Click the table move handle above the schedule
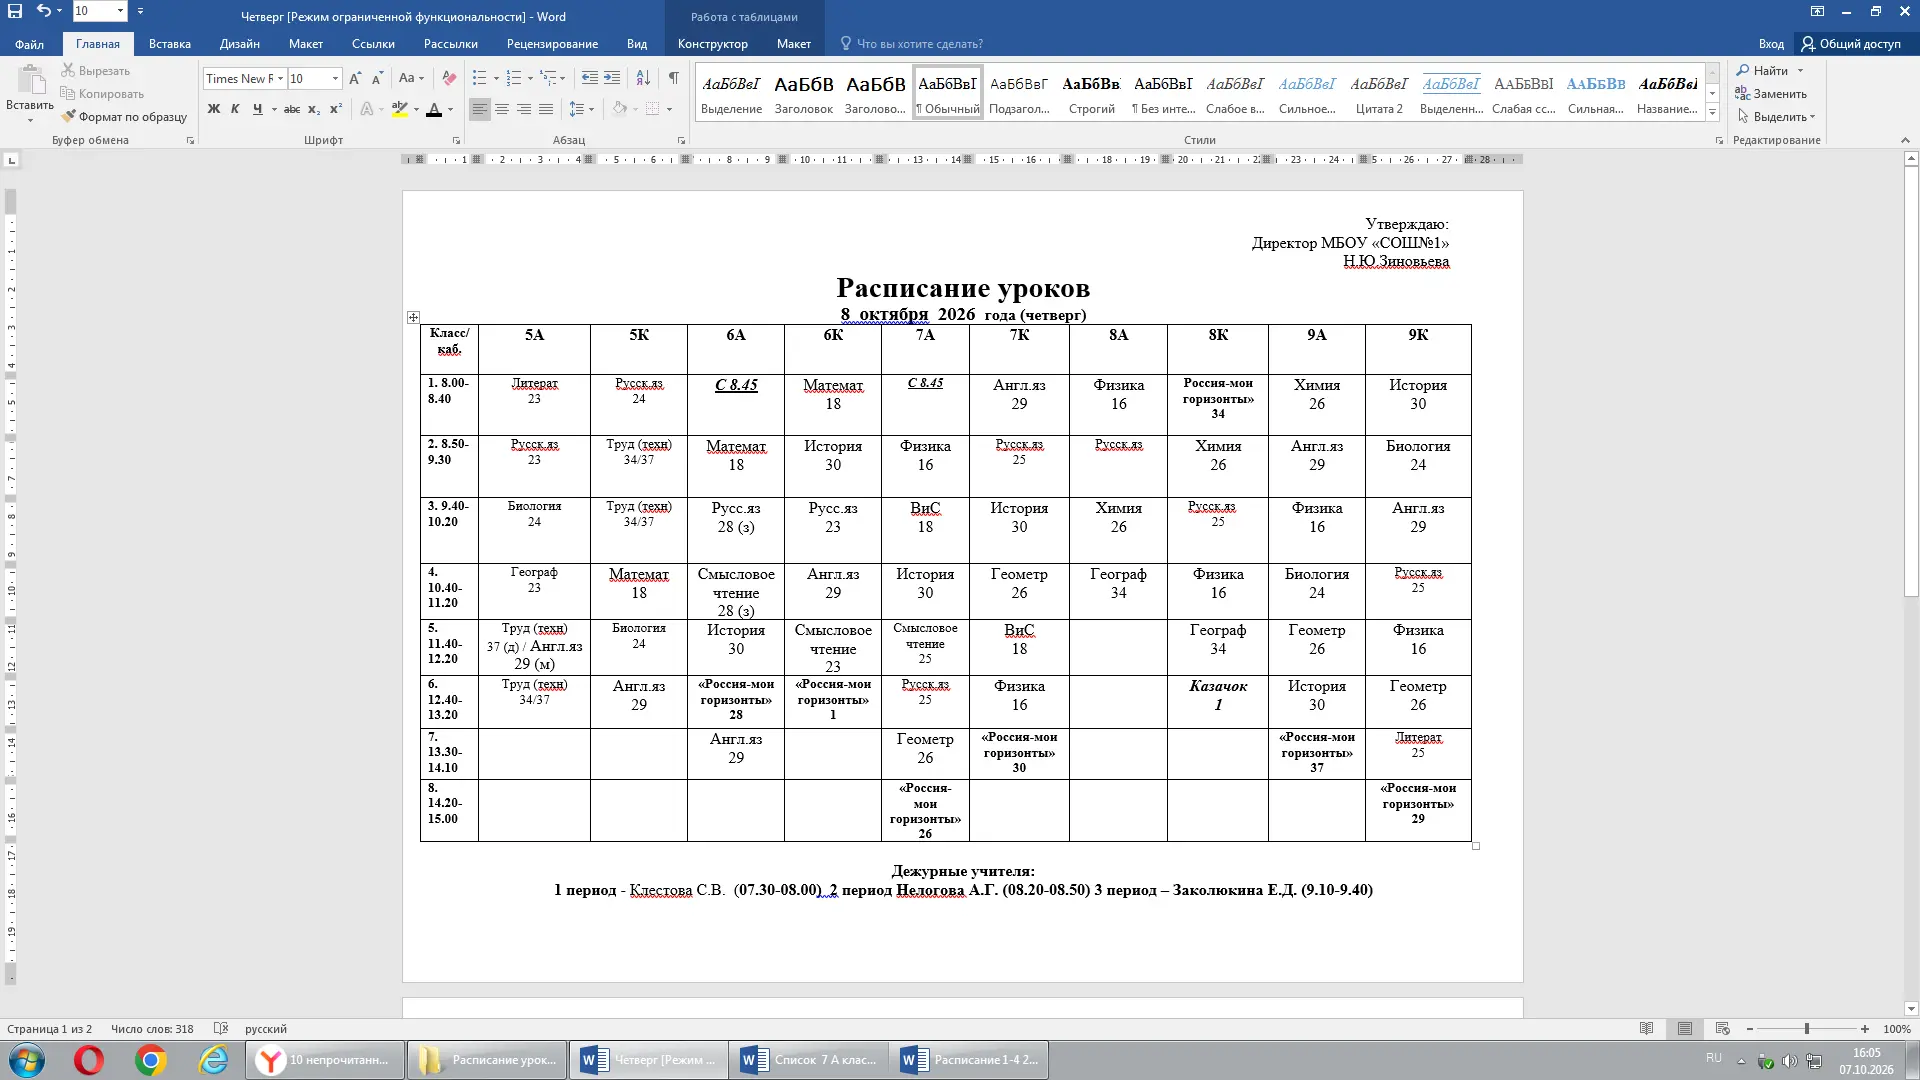1920x1080 pixels. click(413, 317)
